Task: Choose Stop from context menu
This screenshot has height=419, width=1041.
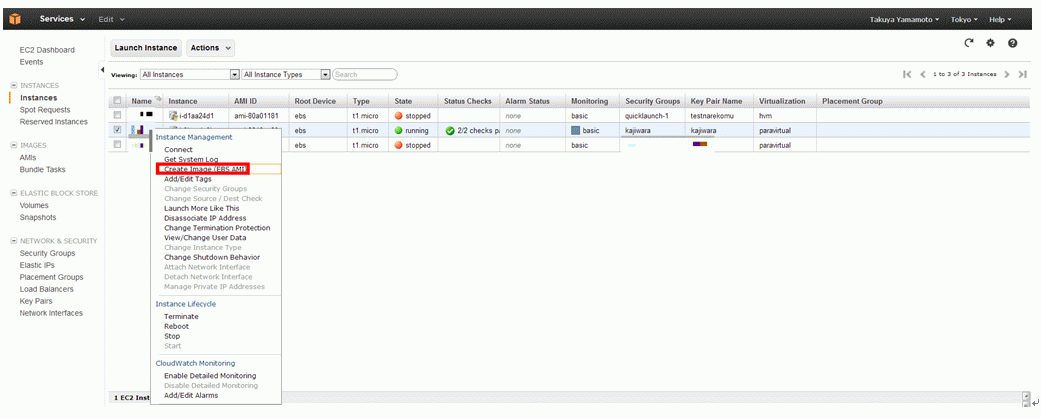Action: 172,336
